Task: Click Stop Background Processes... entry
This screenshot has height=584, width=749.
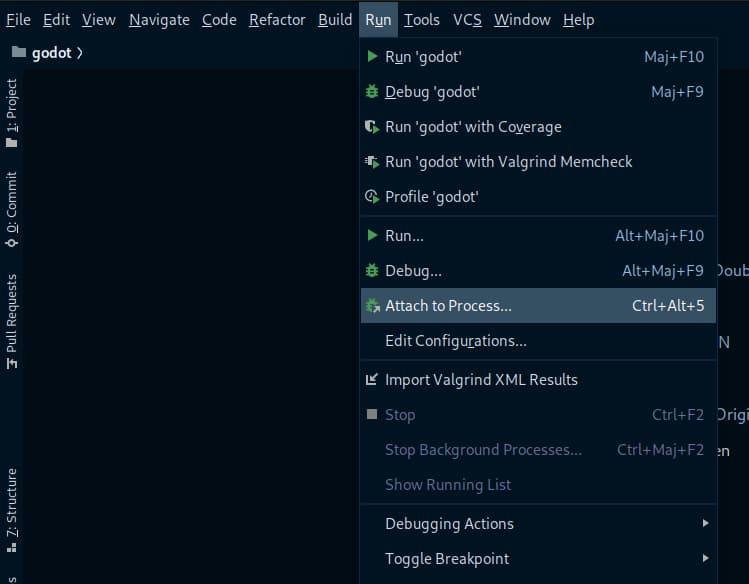Action: click(x=538, y=449)
